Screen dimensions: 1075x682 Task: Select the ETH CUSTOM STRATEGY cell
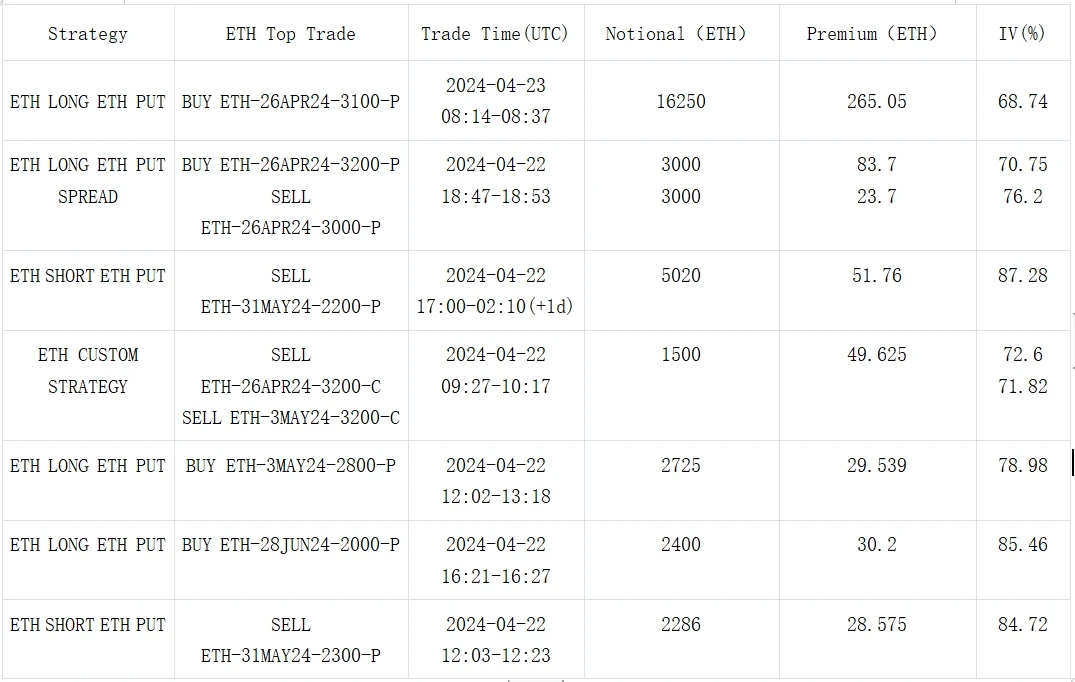(x=88, y=371)
